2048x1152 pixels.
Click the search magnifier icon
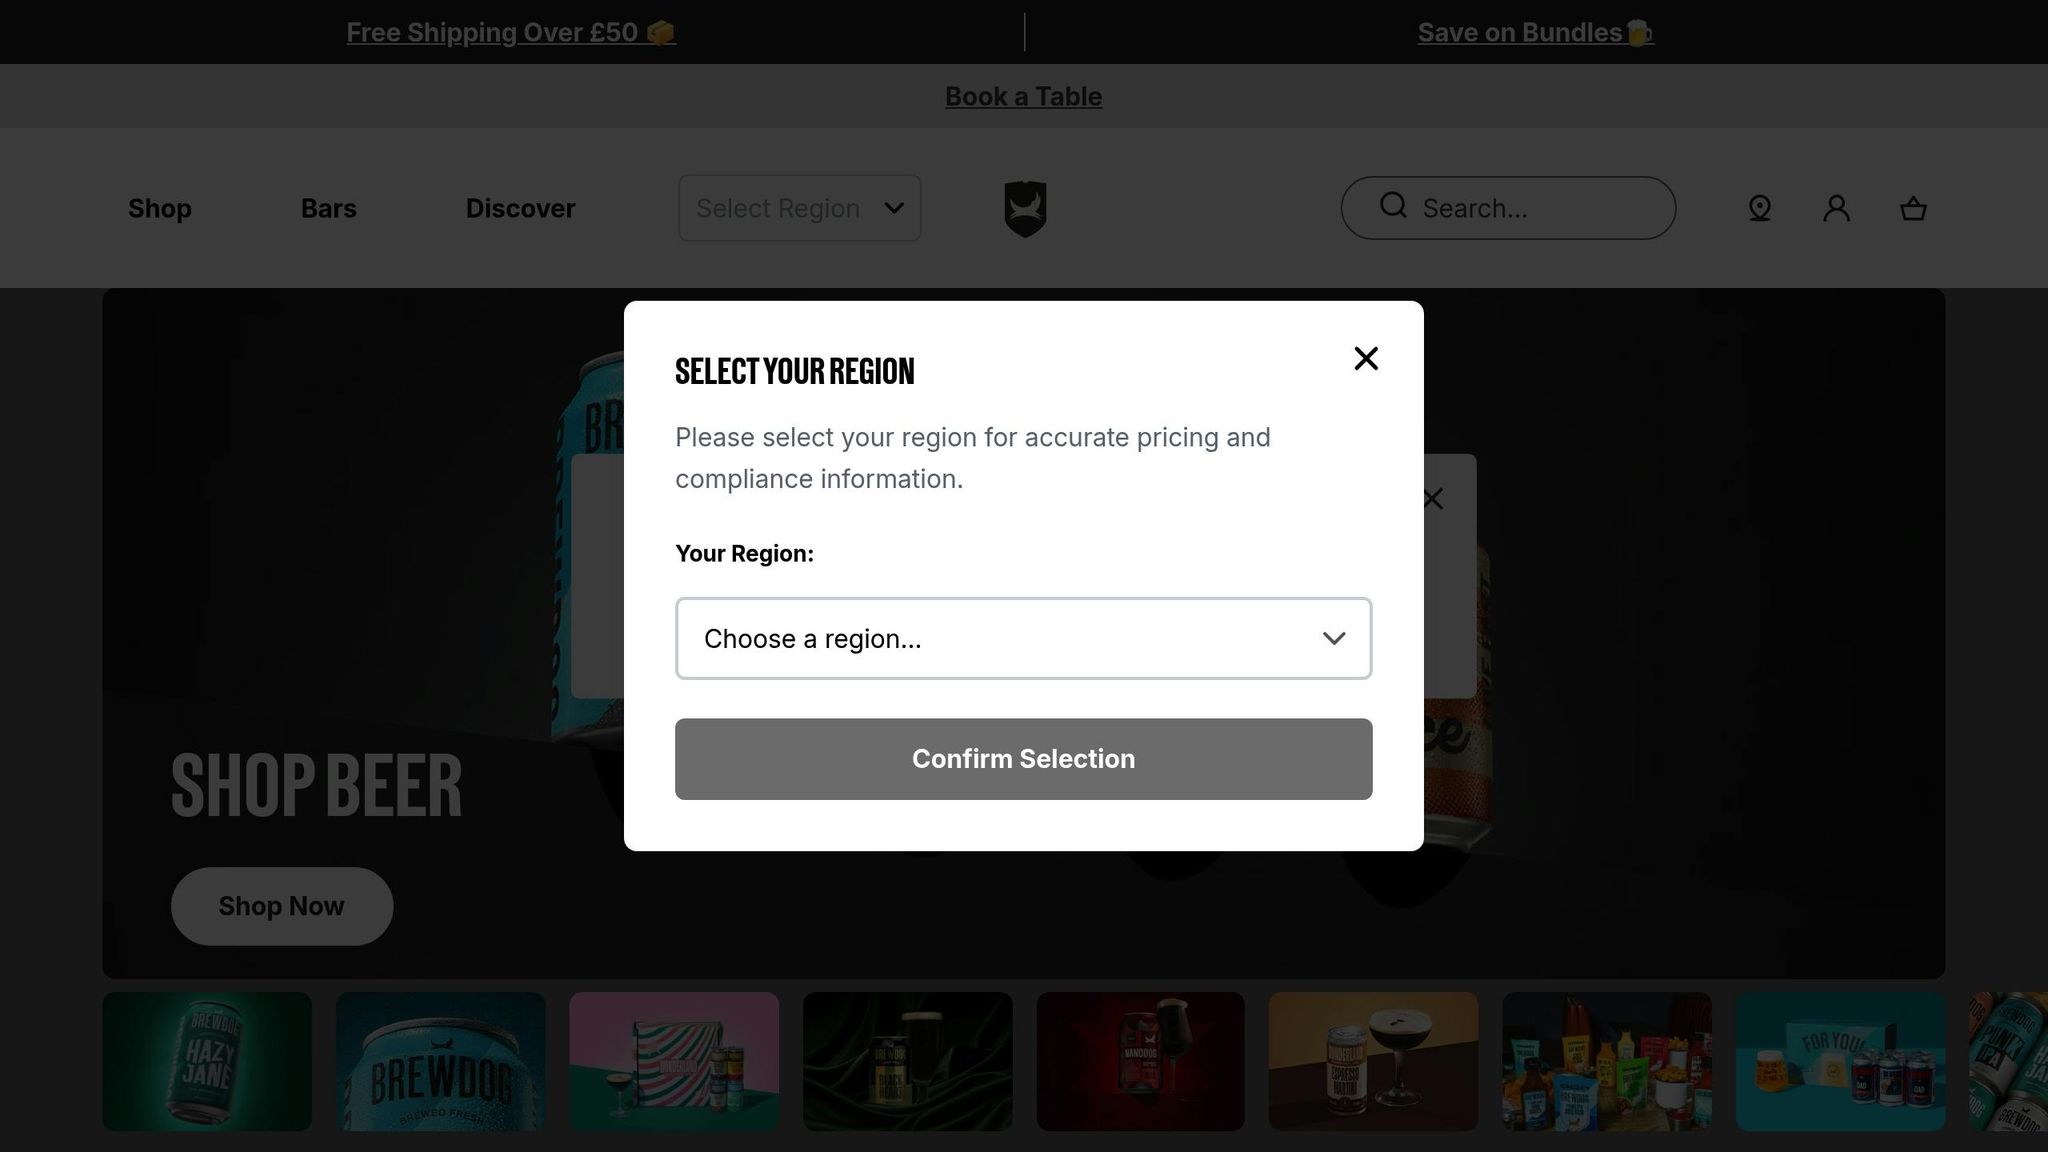[1393, 206]
